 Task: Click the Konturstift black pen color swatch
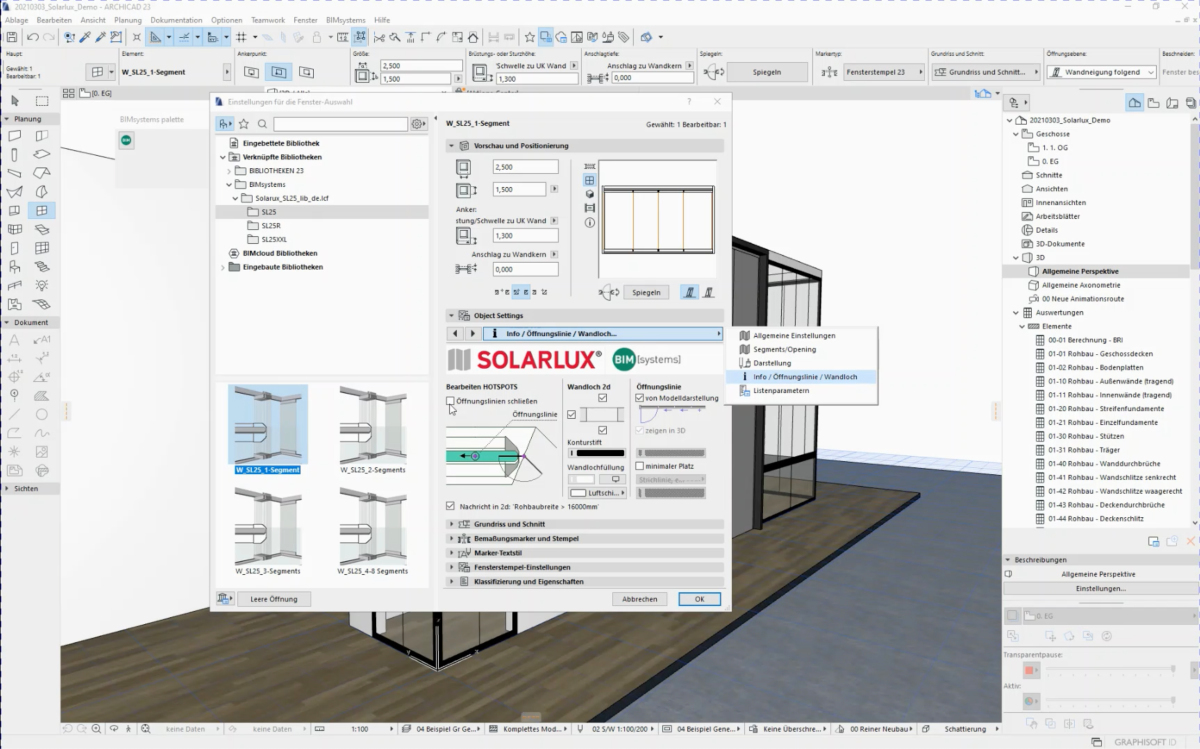600,454
